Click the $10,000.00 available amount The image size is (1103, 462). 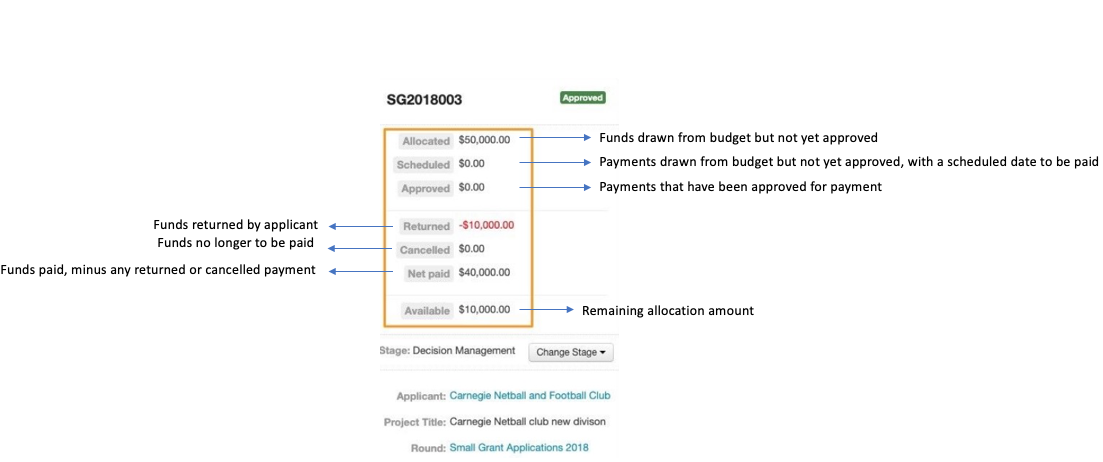484,310
